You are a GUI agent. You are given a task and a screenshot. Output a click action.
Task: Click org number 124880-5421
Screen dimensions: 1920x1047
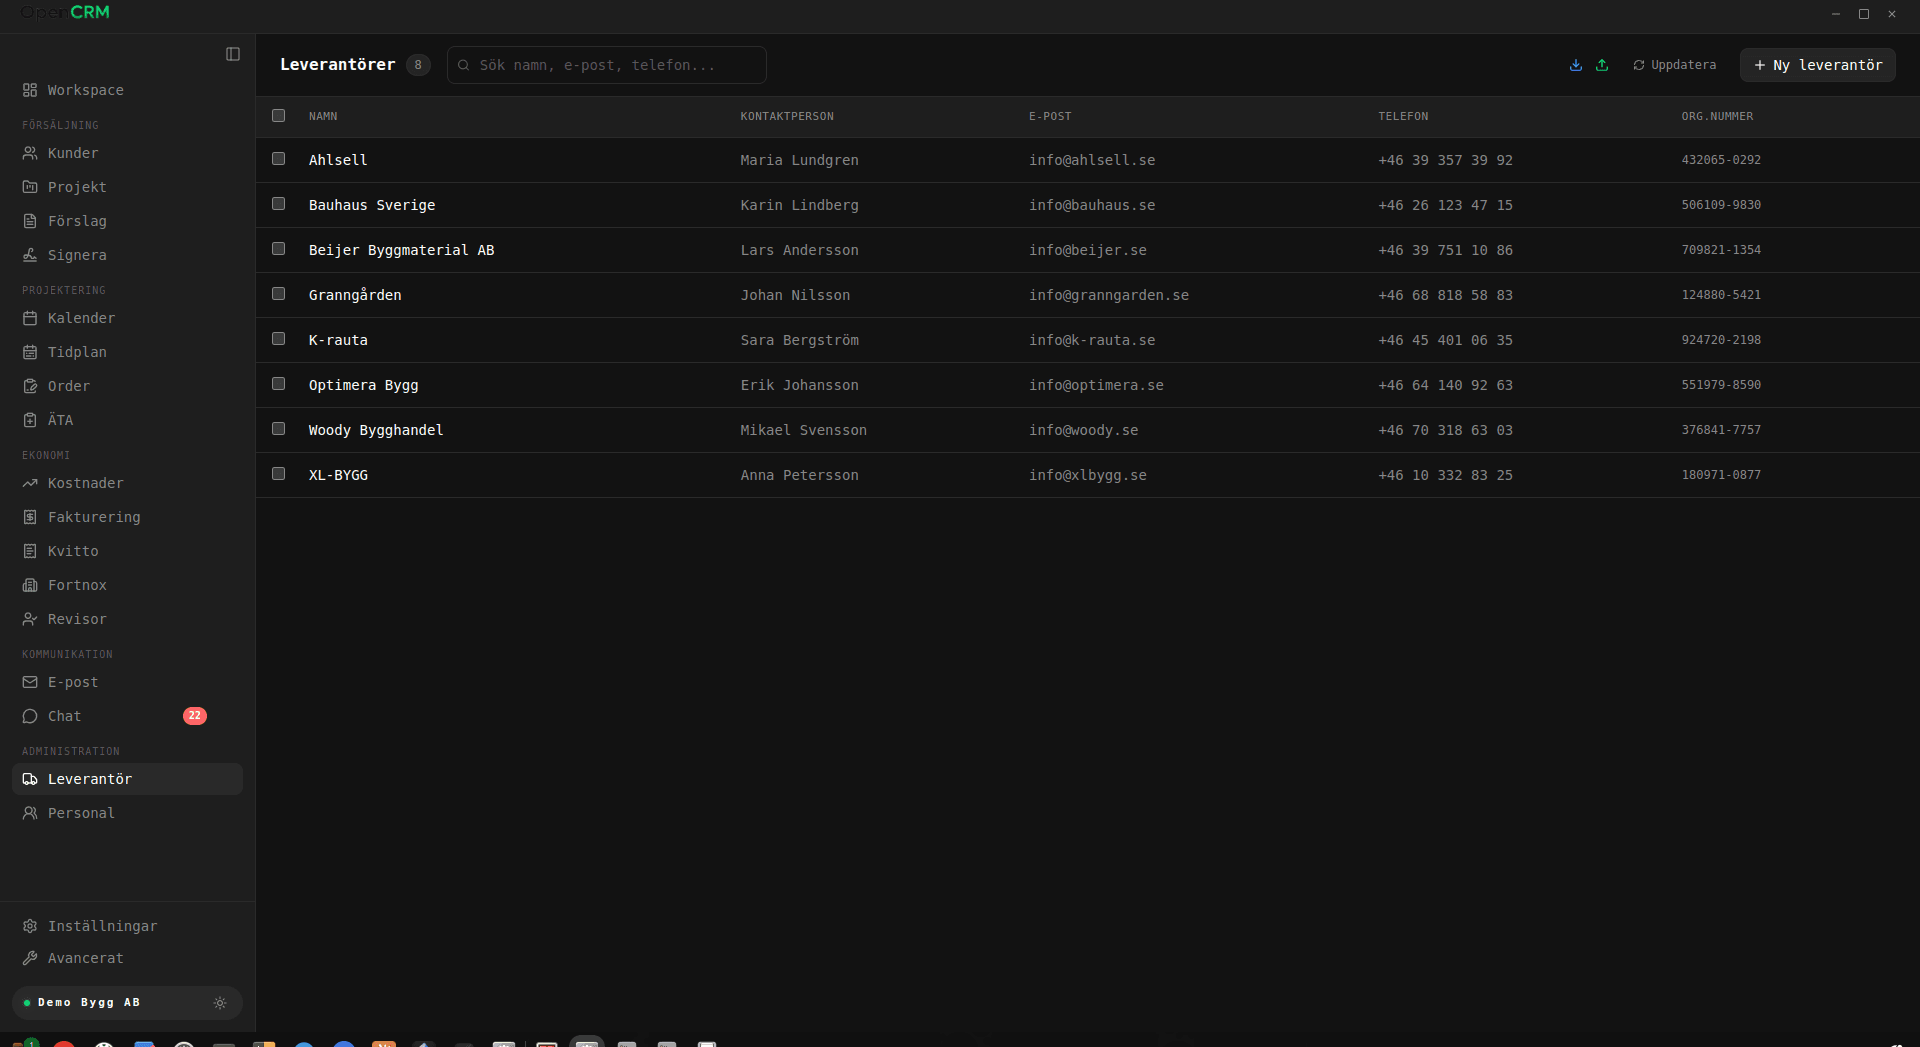[1721, 295]
